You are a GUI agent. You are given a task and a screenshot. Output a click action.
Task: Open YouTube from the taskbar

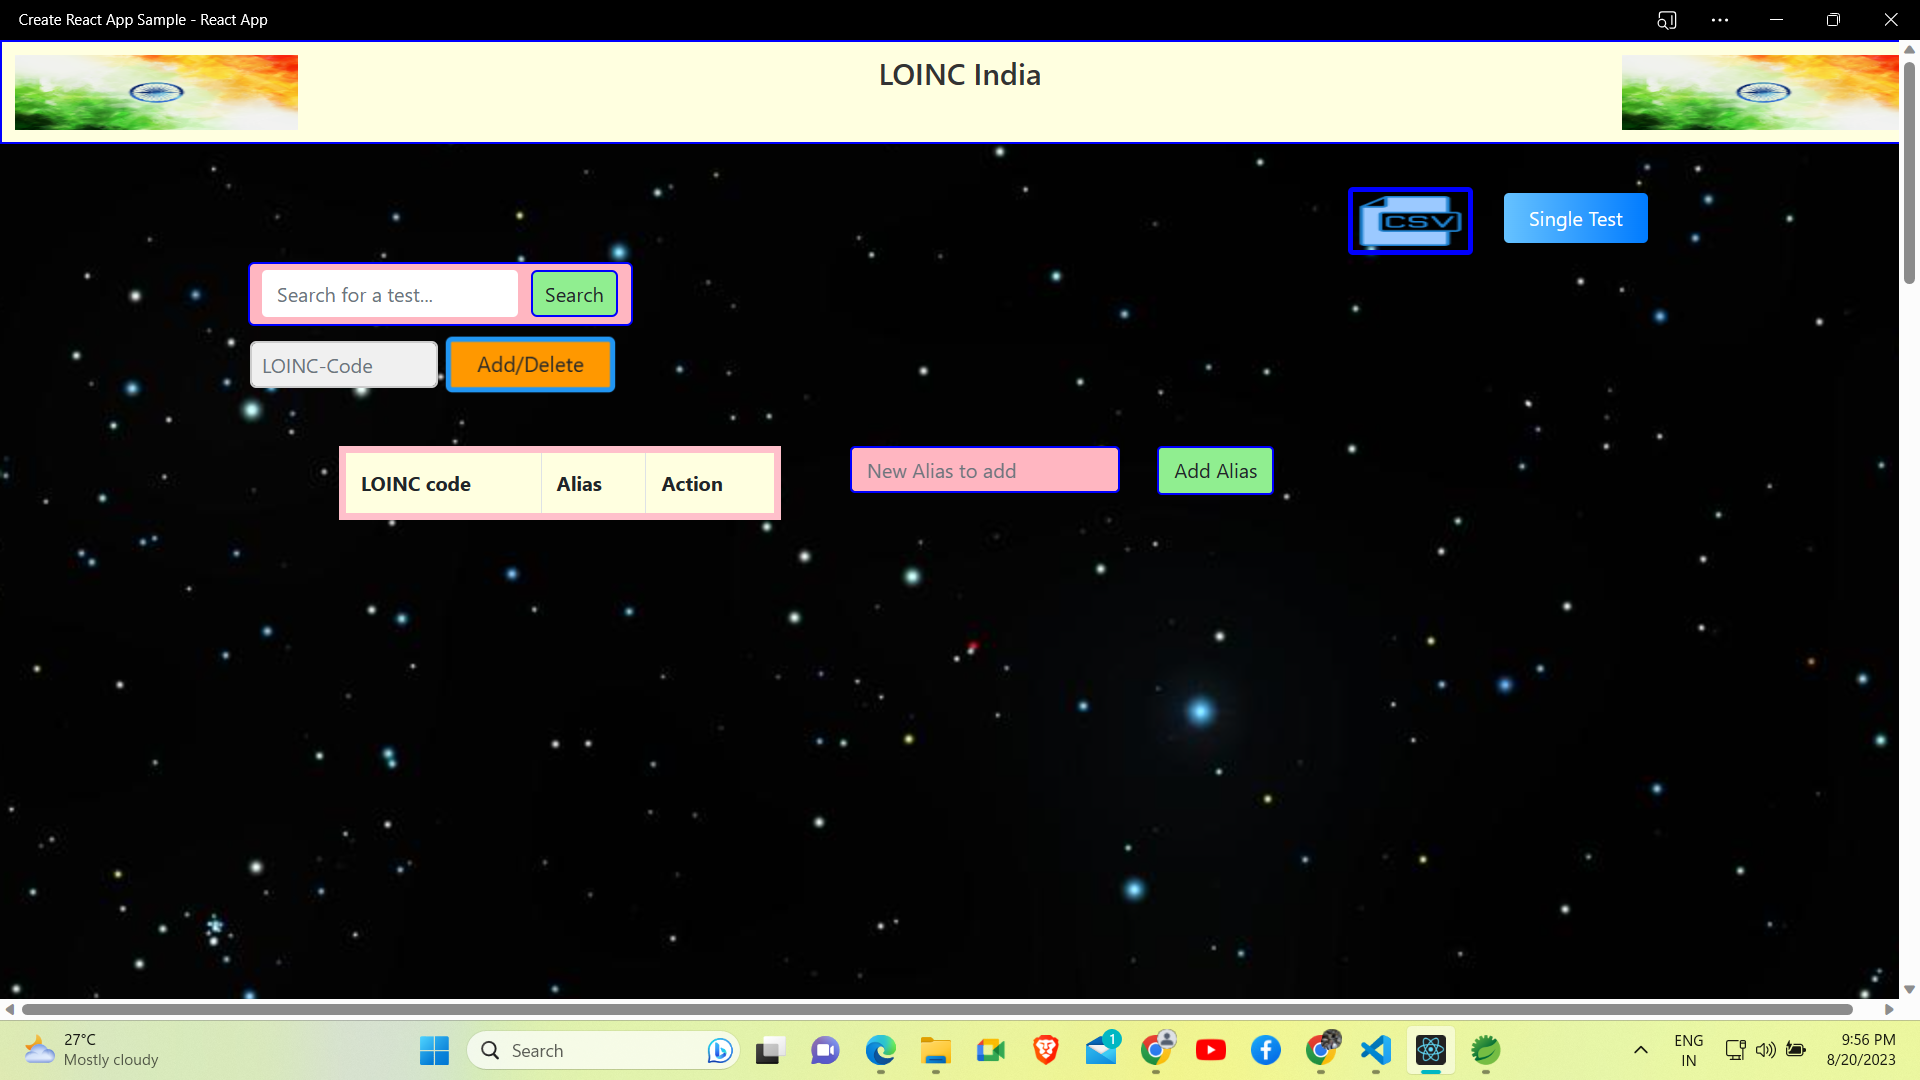tap(1211, 1051)
